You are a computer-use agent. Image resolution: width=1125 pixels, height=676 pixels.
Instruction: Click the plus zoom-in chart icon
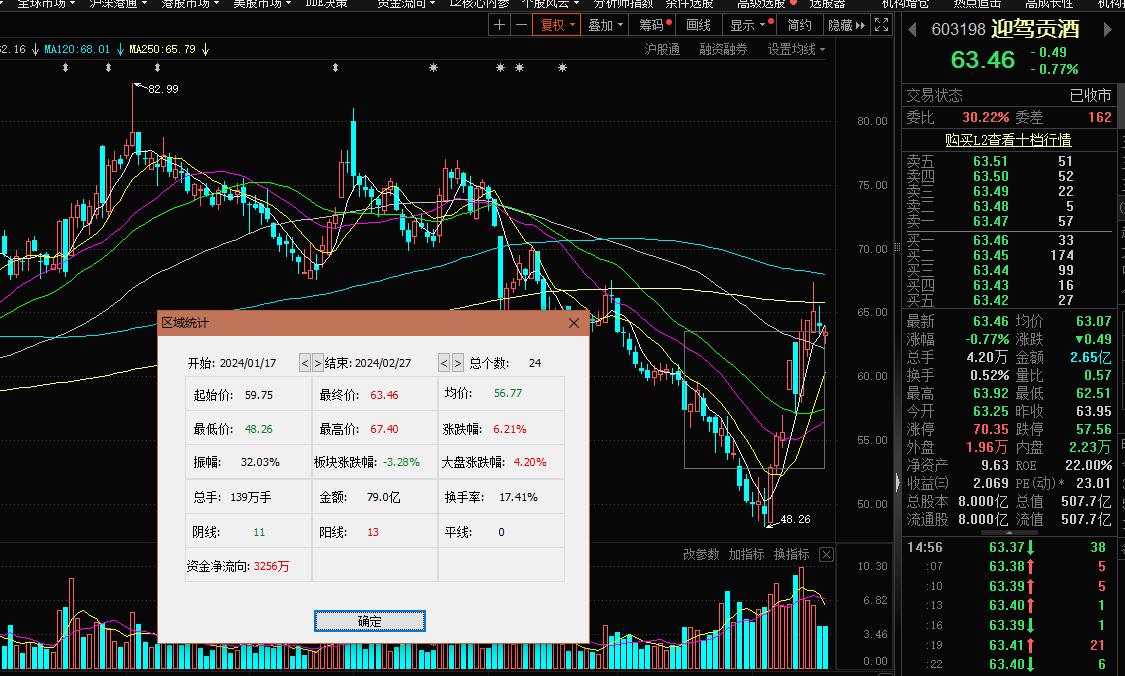[x=499, y=25]
